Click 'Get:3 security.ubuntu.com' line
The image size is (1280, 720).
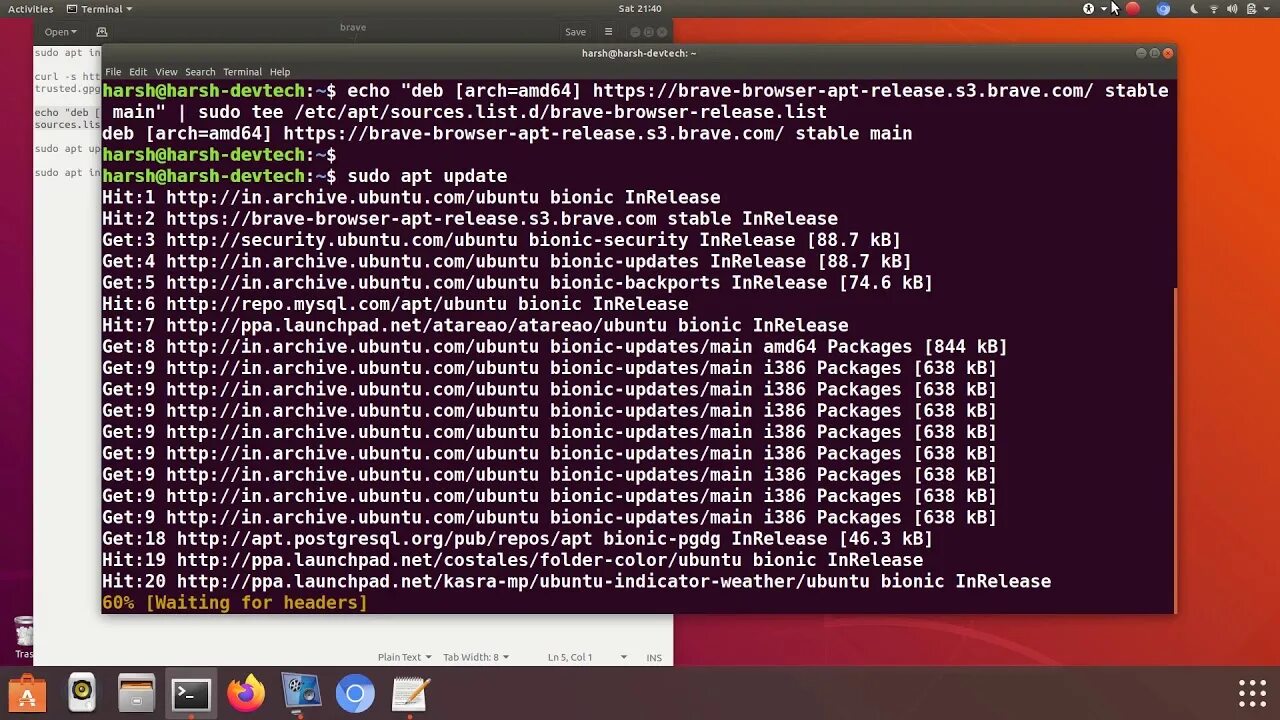[501, 240]
